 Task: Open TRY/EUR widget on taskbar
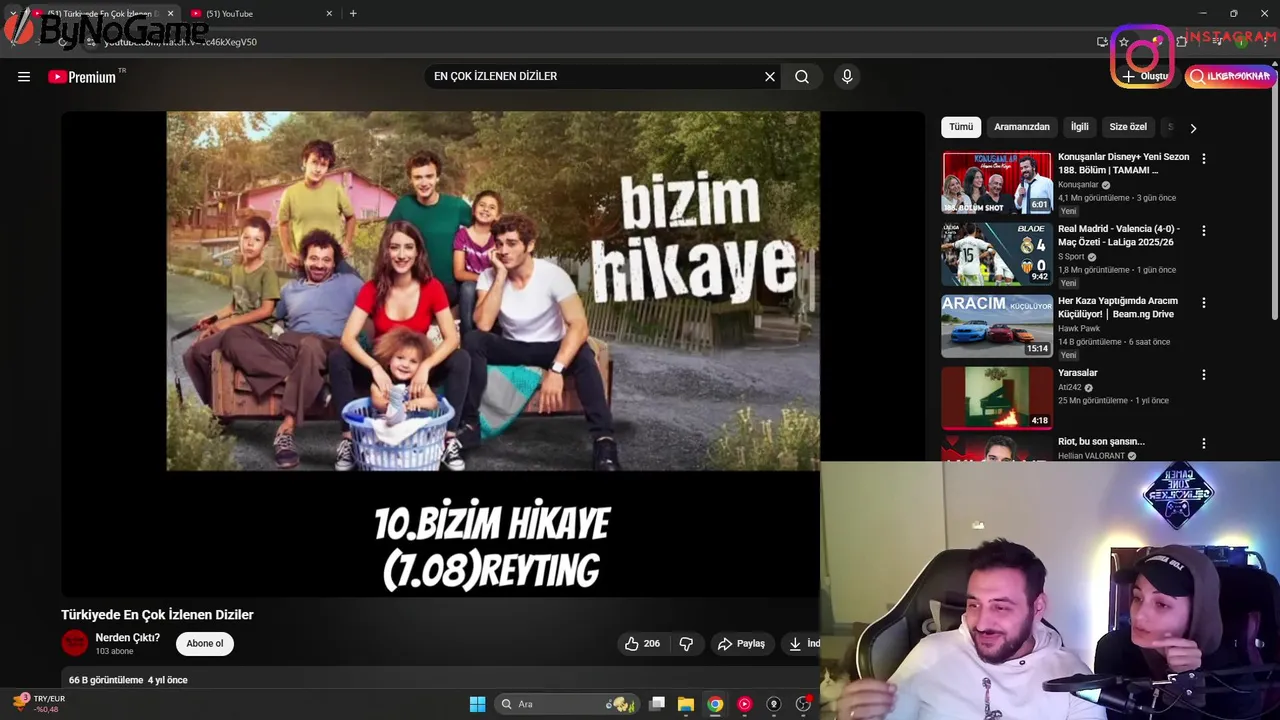pos(38,703)
